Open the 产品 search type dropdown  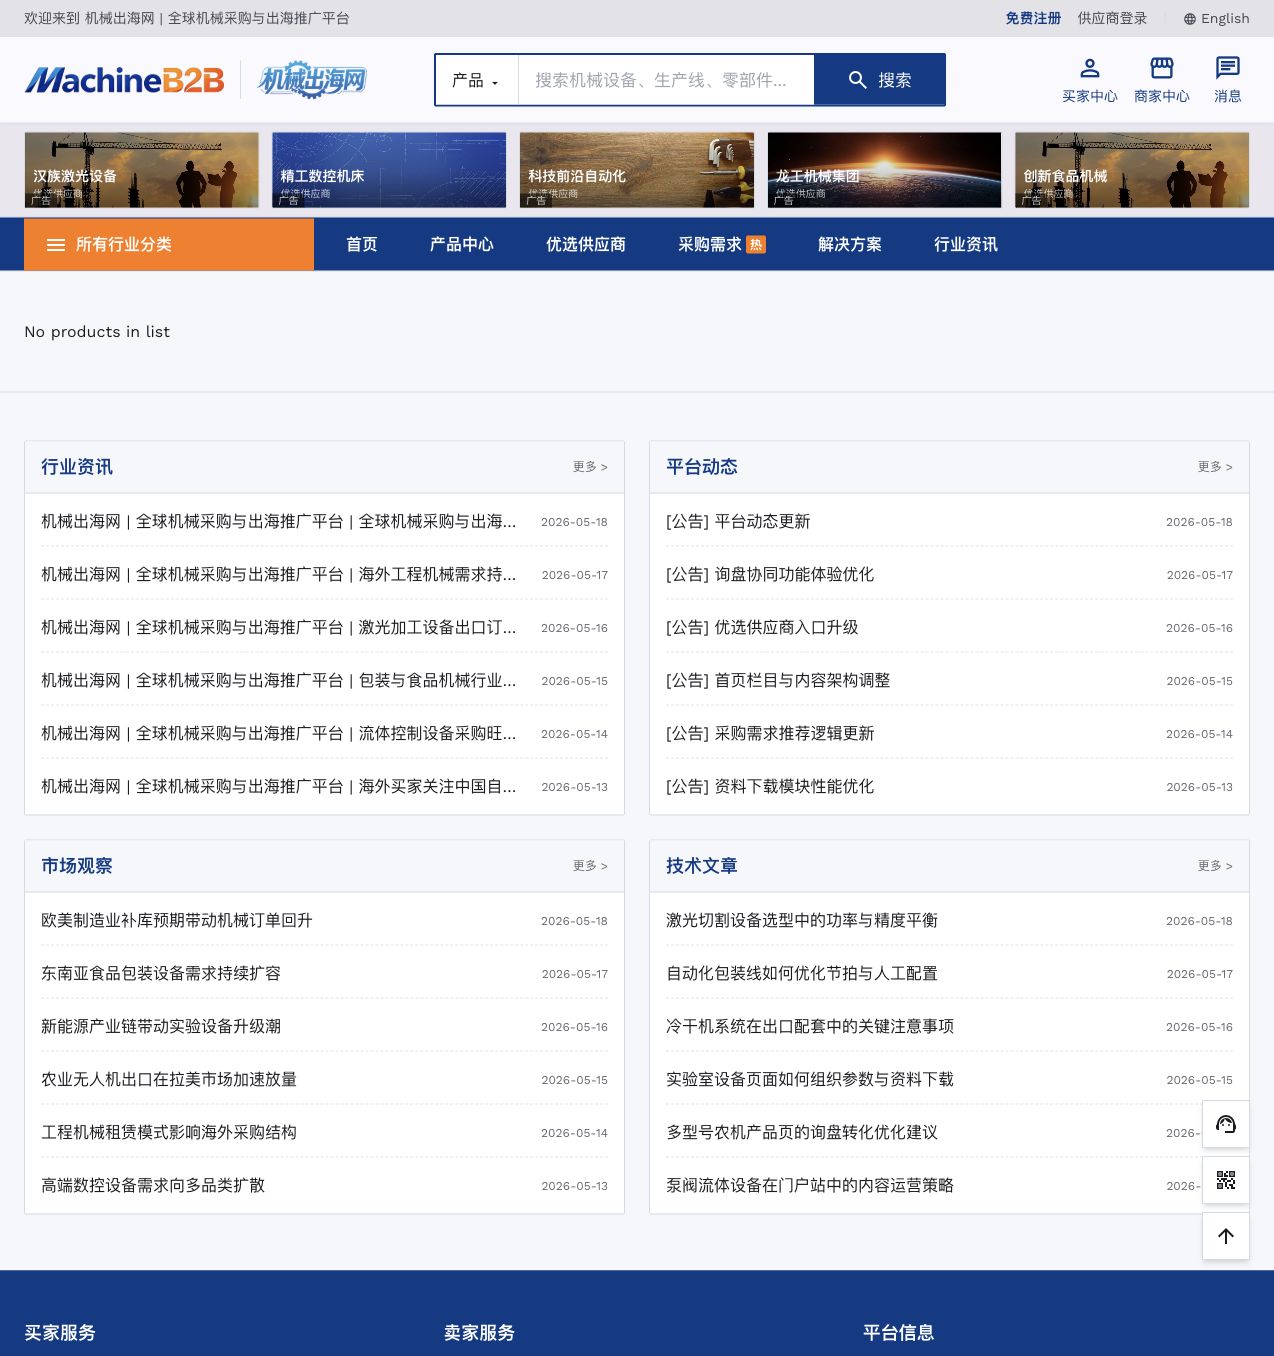pos(476,80)
